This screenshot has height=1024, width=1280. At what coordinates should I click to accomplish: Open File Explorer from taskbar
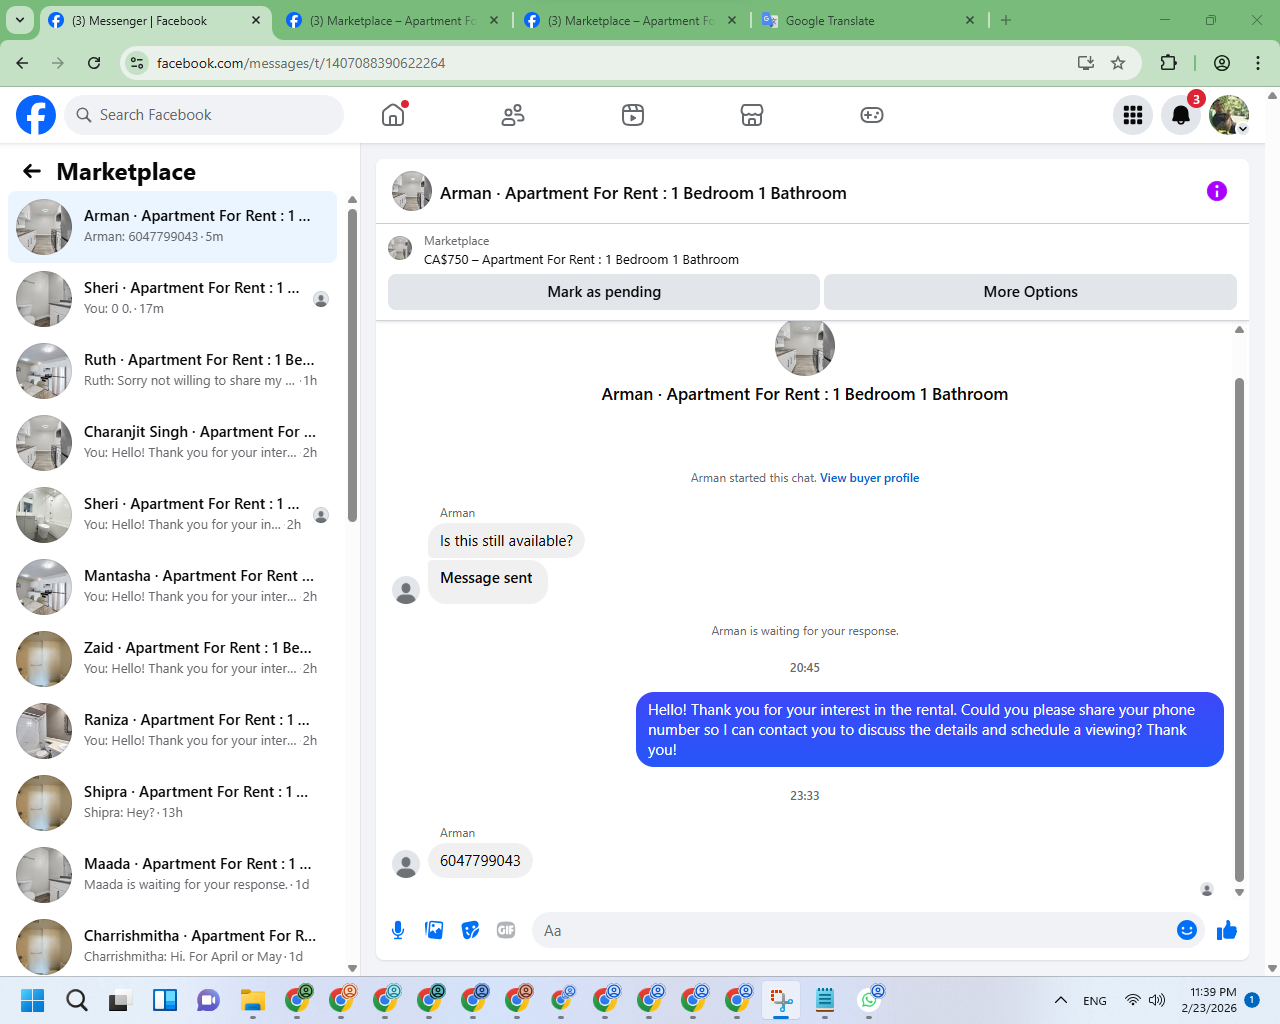[252, 1000]
